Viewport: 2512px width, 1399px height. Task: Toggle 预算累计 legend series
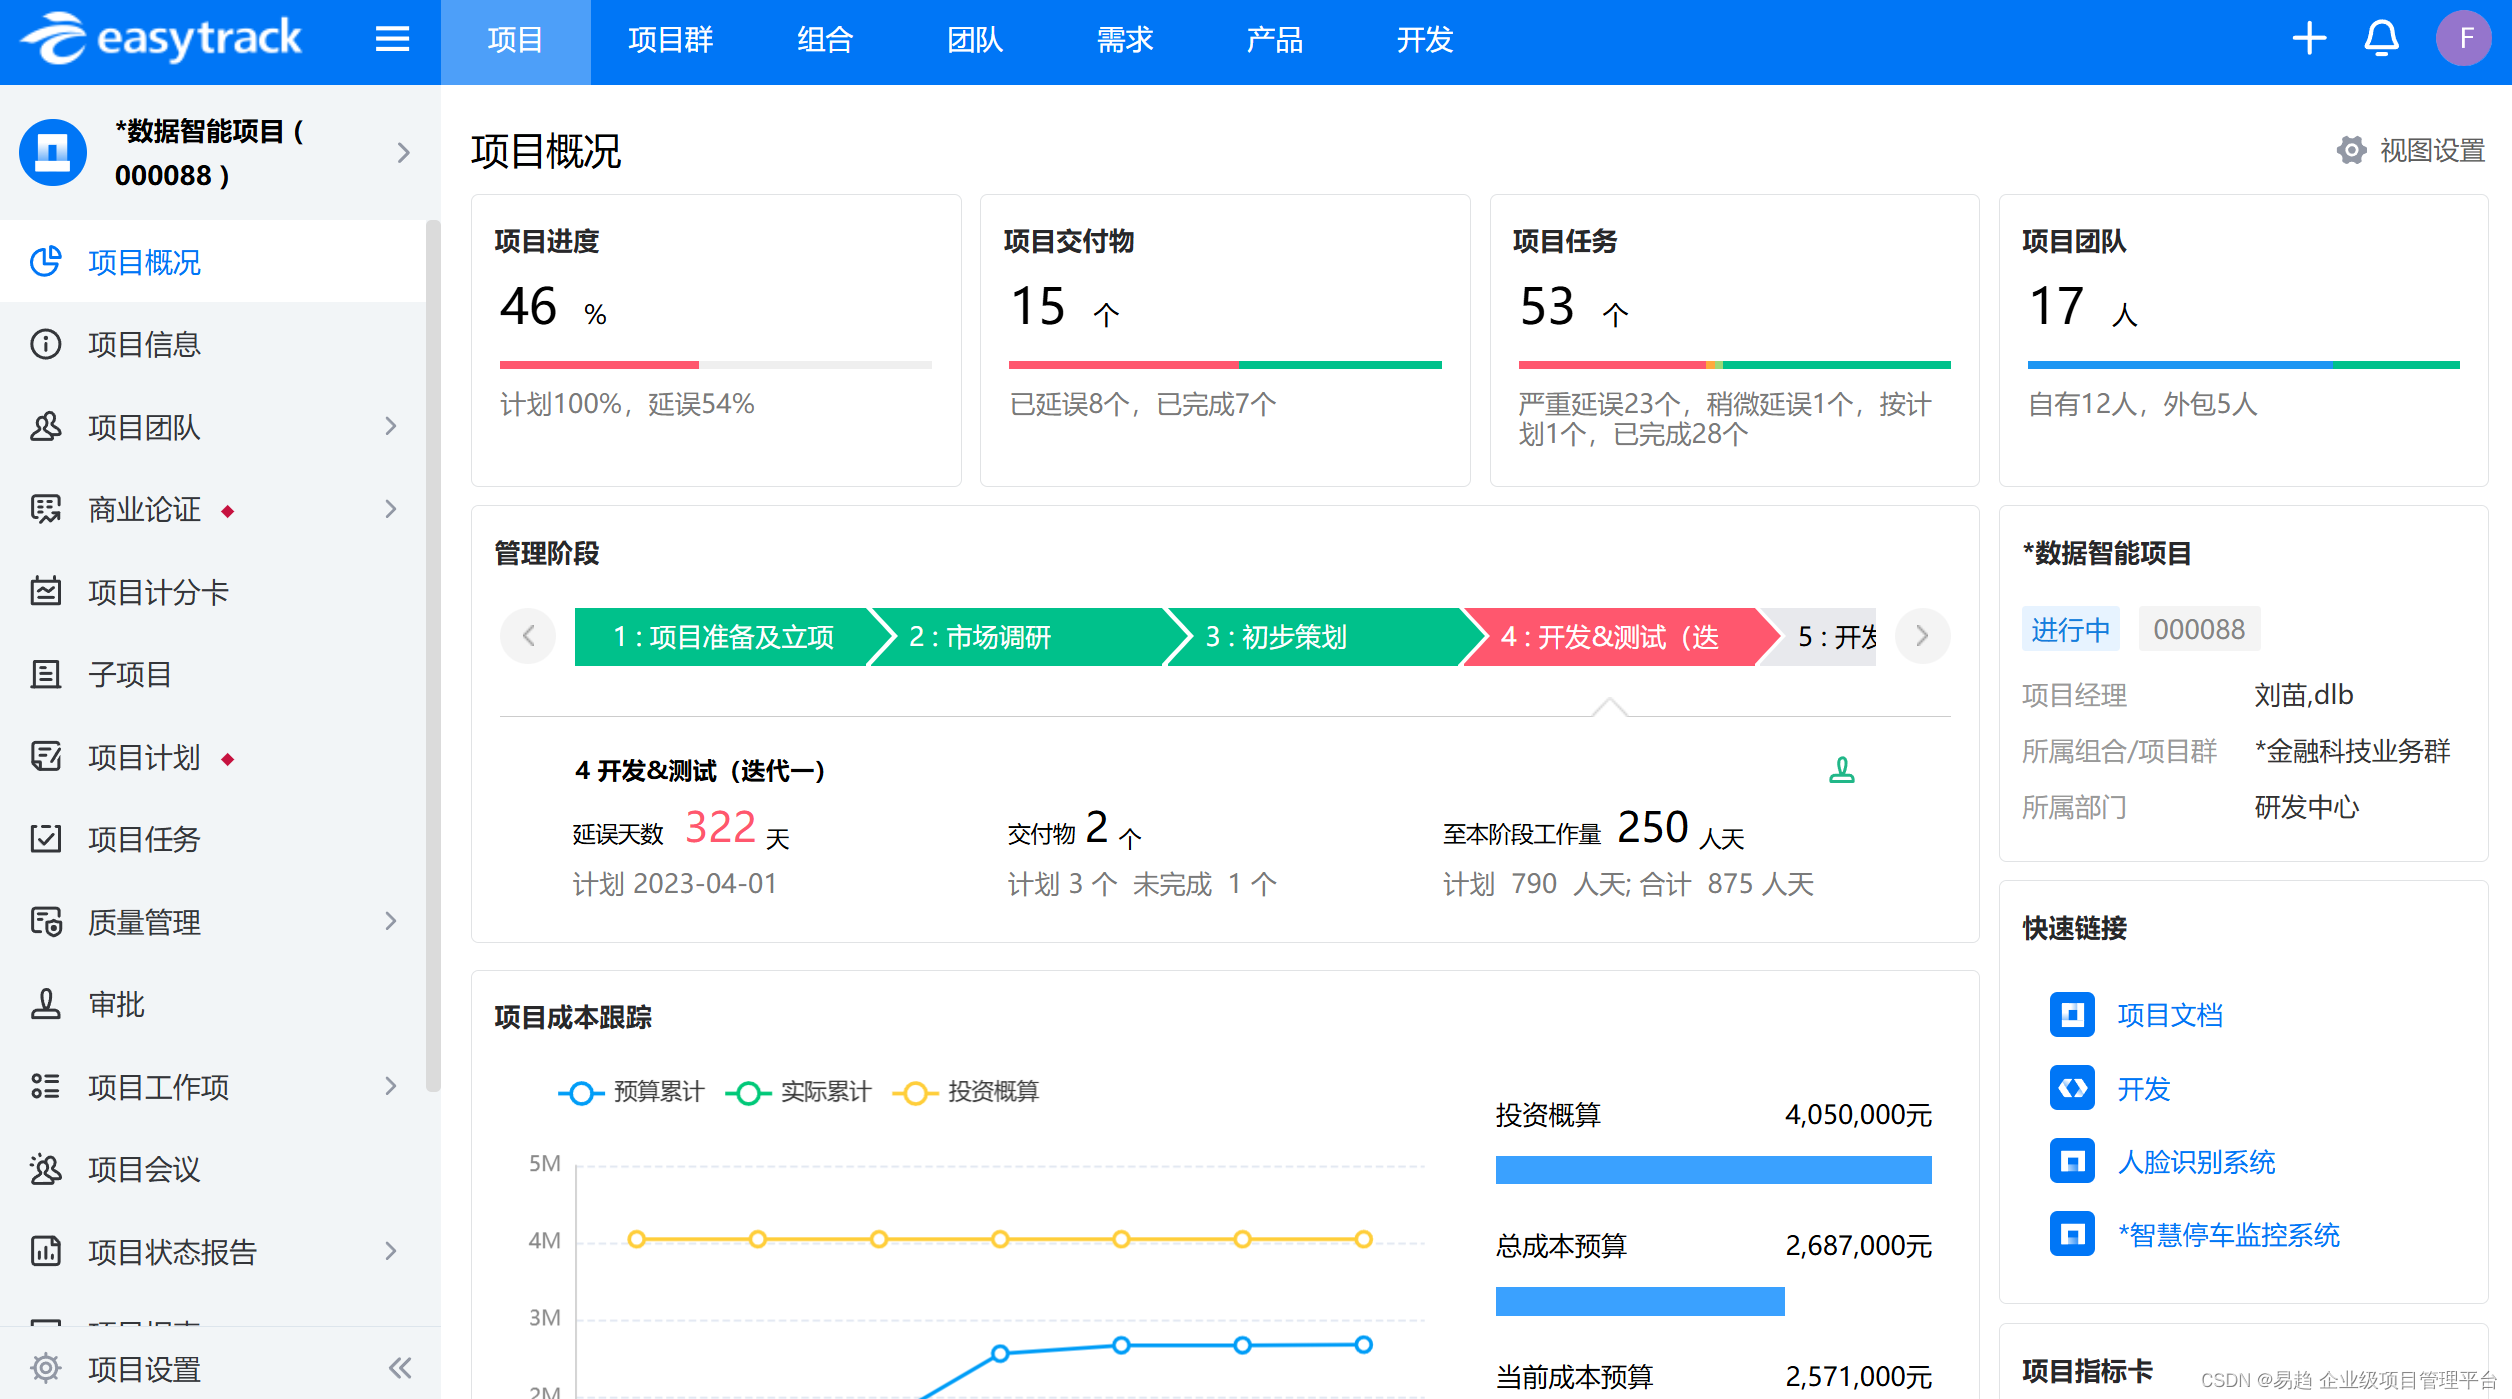tap(631, 1092)
